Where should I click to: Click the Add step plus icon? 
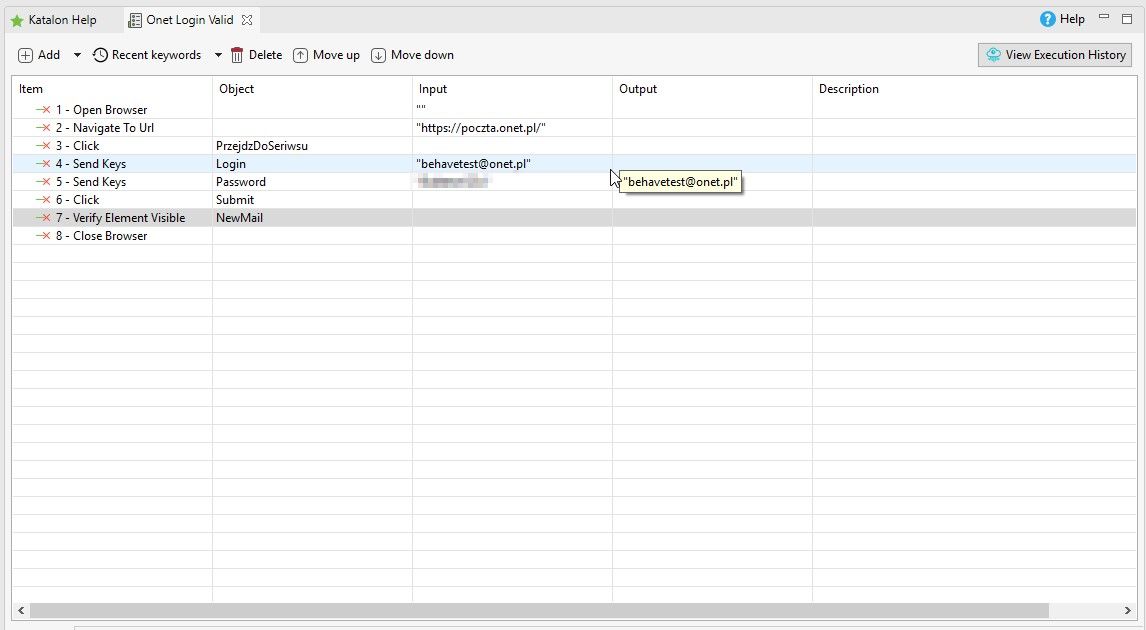point(26,55)
